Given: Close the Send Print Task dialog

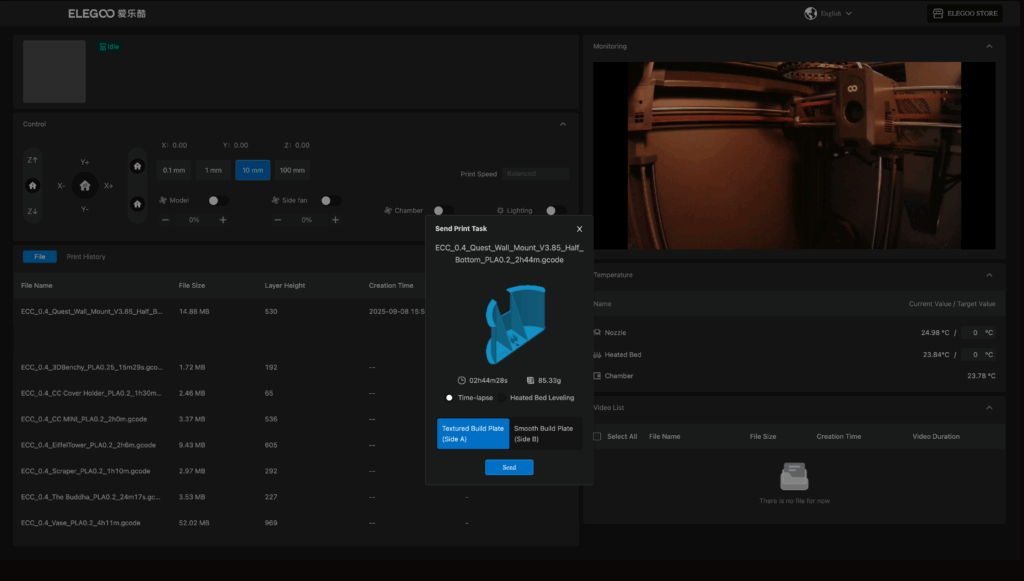Looking at the screenshot, I should 579,229.
